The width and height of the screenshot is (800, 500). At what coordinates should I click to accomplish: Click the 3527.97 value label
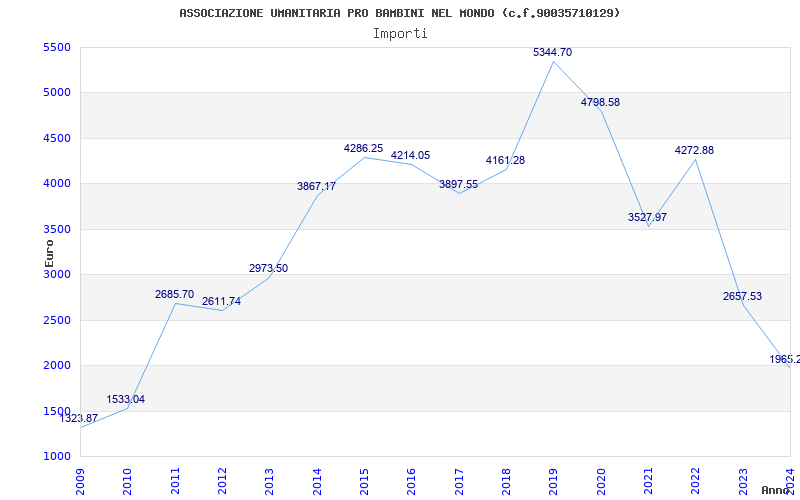pyautogui.click(x=647, y=217)
